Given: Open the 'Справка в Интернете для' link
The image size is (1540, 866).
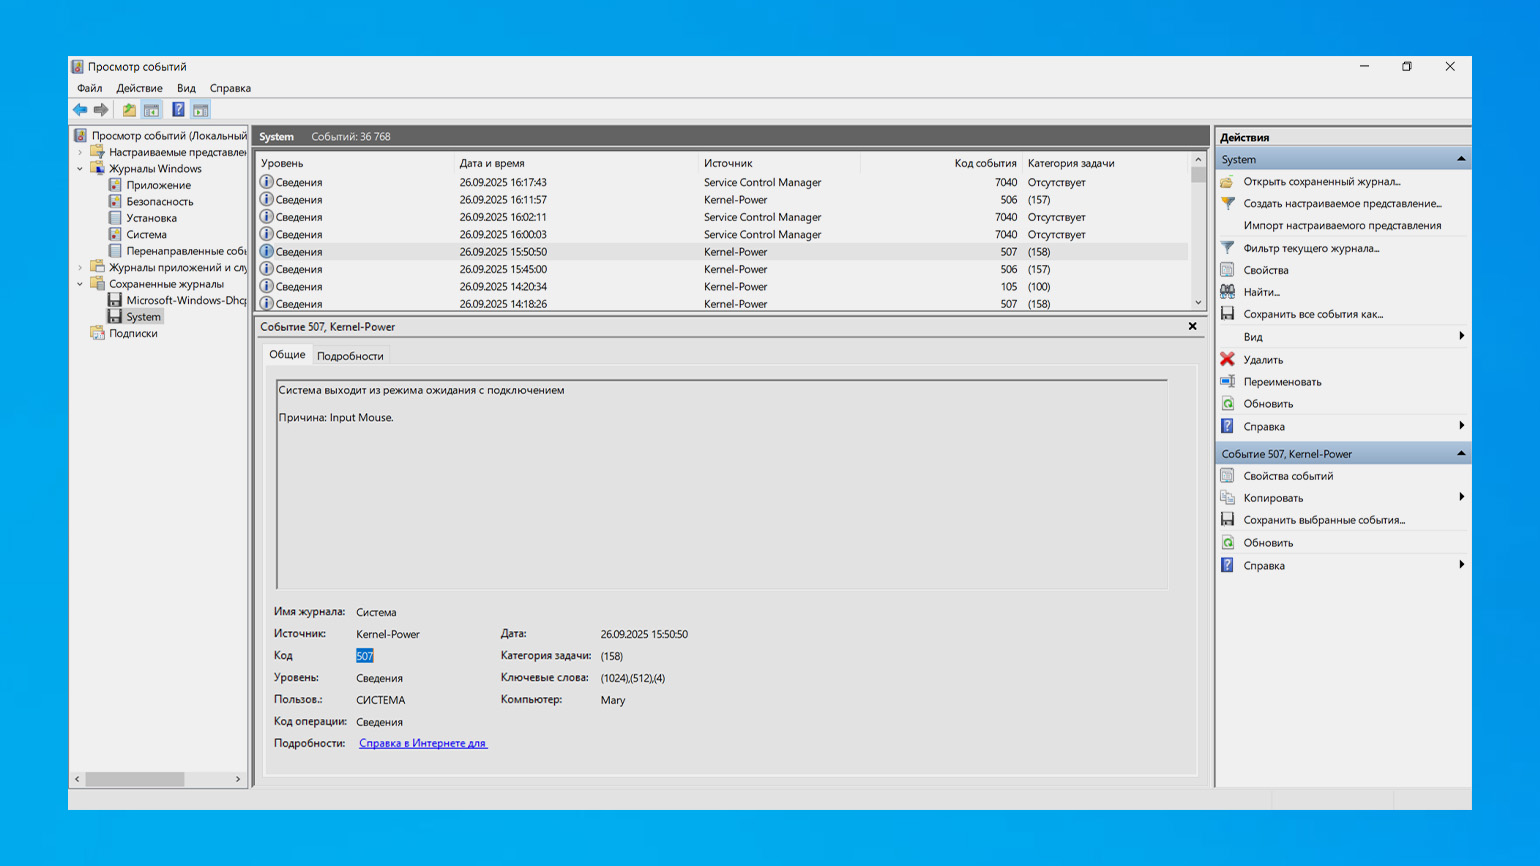Looking at the screenshot, I should pos(423,743).
